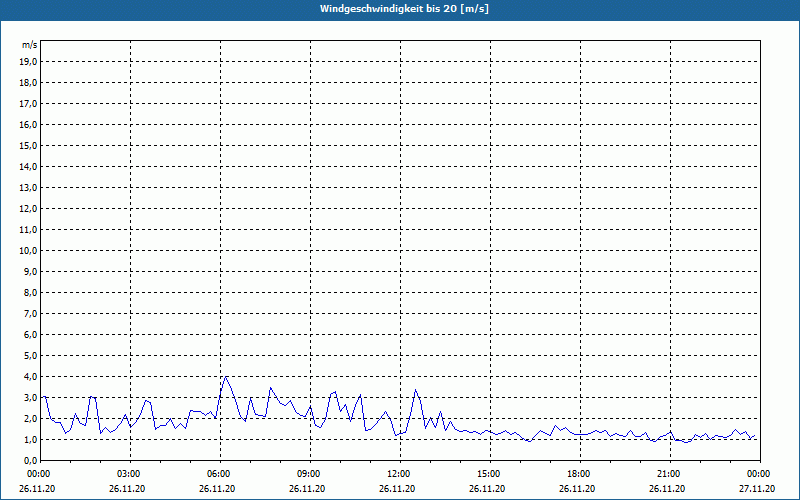Click the chart title "Windgeschwindigkeit bis 20 [m/s]"
Image resolution: width=800 pixels, height=500 pixels.
(x=405, y=9)
